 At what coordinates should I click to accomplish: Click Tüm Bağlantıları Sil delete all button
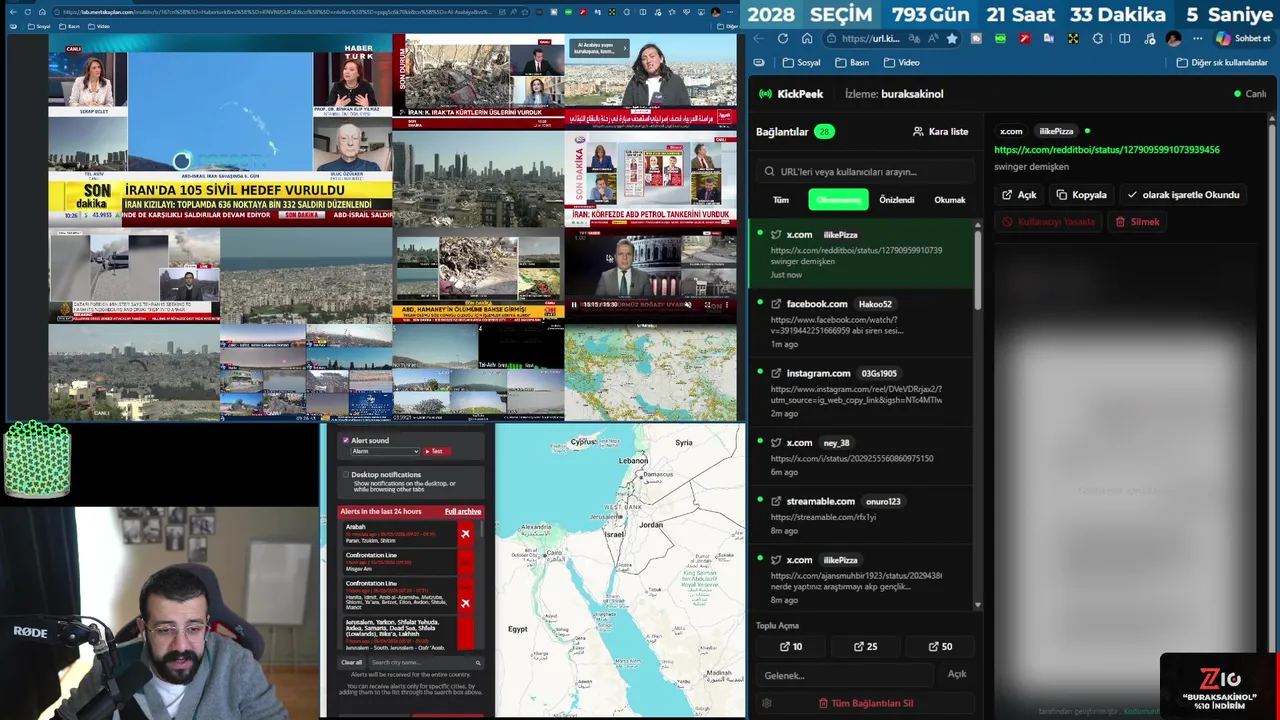(x=866, y=703)
